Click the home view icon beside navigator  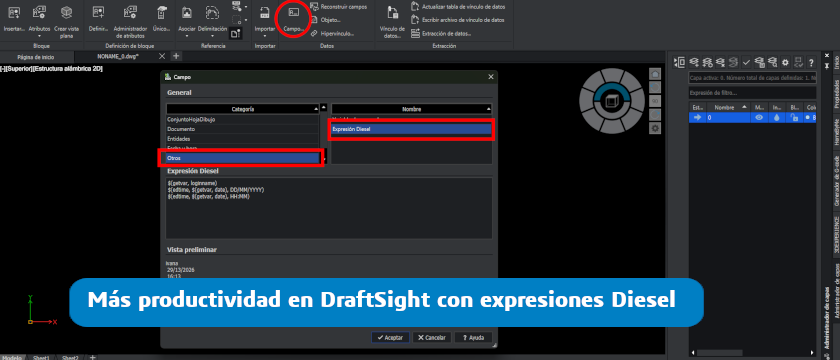click(655, 74)
